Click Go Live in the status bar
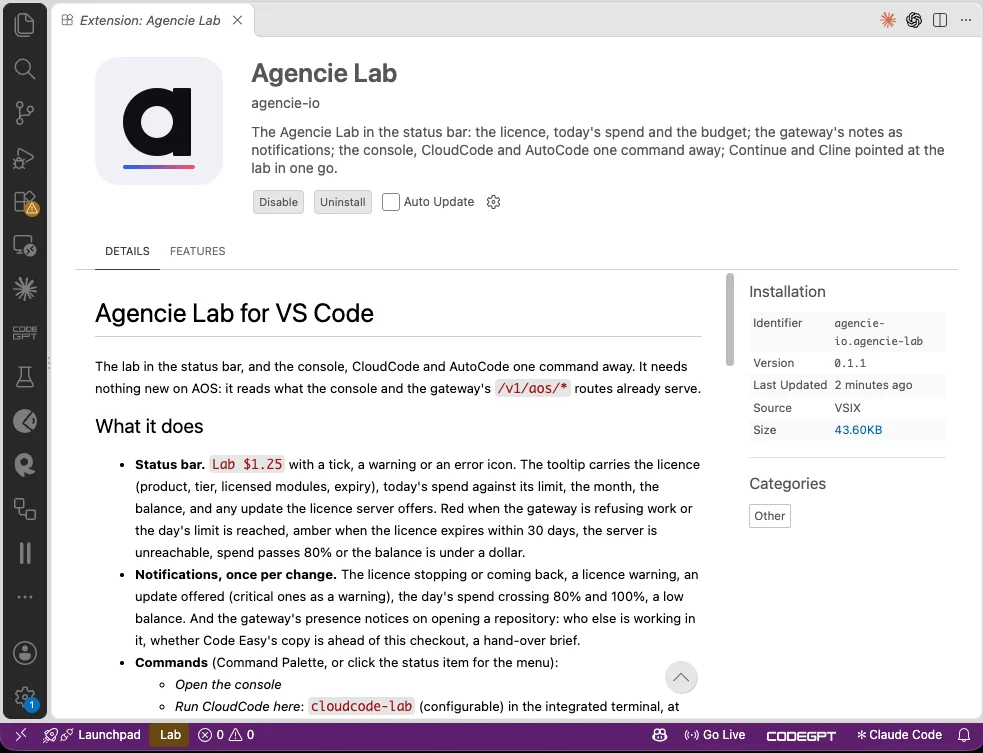The height and width of the screenshot is (753, 983). 715,735
